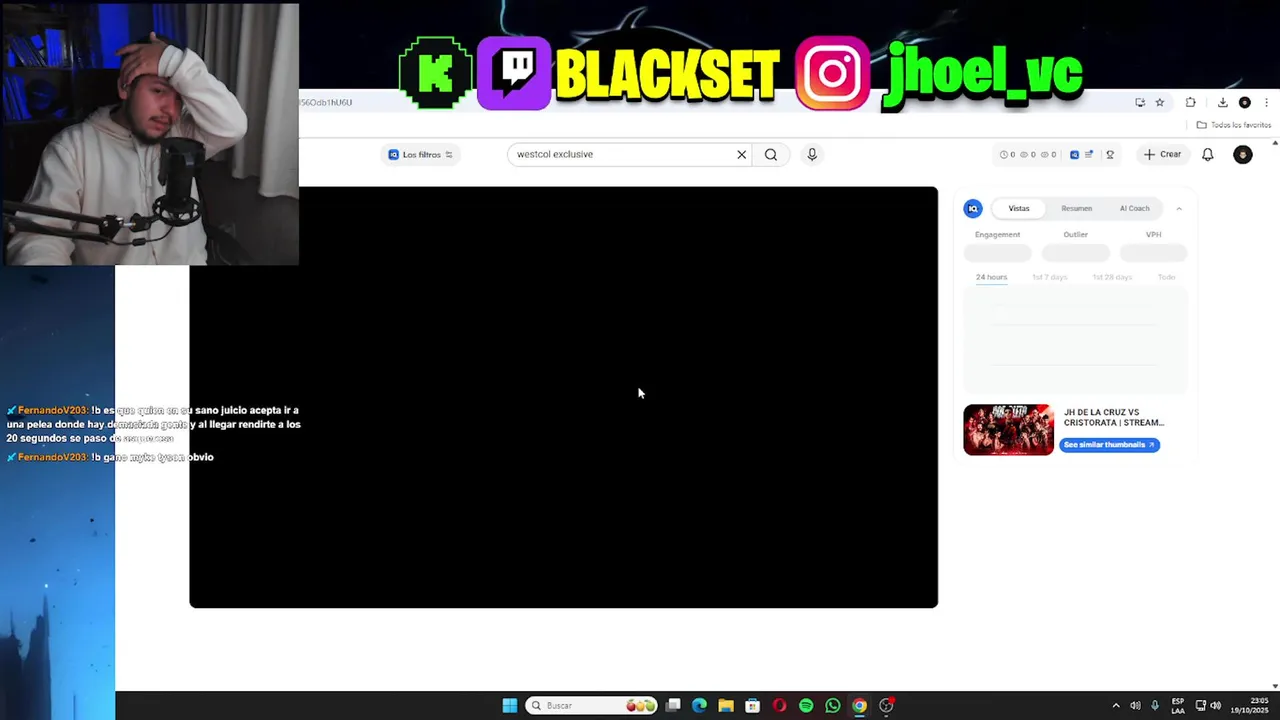This screenshot has height=720, width=1280.
Task: Open the Todos los favoritos bookmarks folder
Action: (1234, 125)
